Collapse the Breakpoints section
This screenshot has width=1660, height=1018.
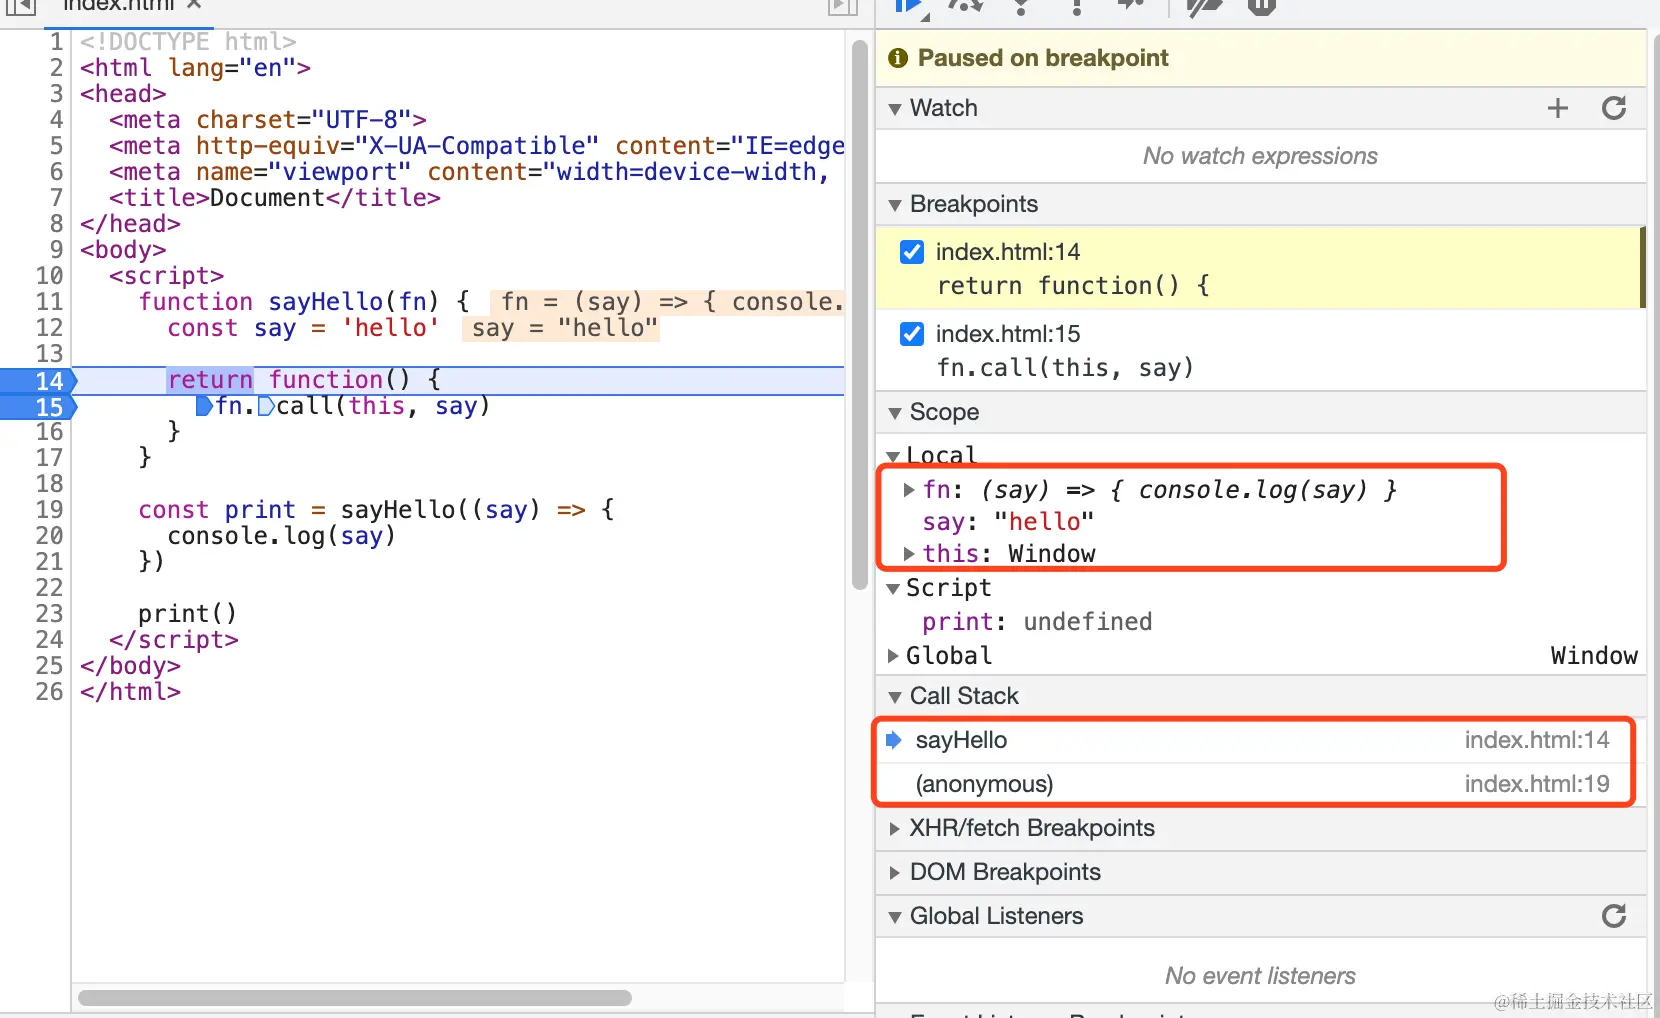[x=895, y=205]
